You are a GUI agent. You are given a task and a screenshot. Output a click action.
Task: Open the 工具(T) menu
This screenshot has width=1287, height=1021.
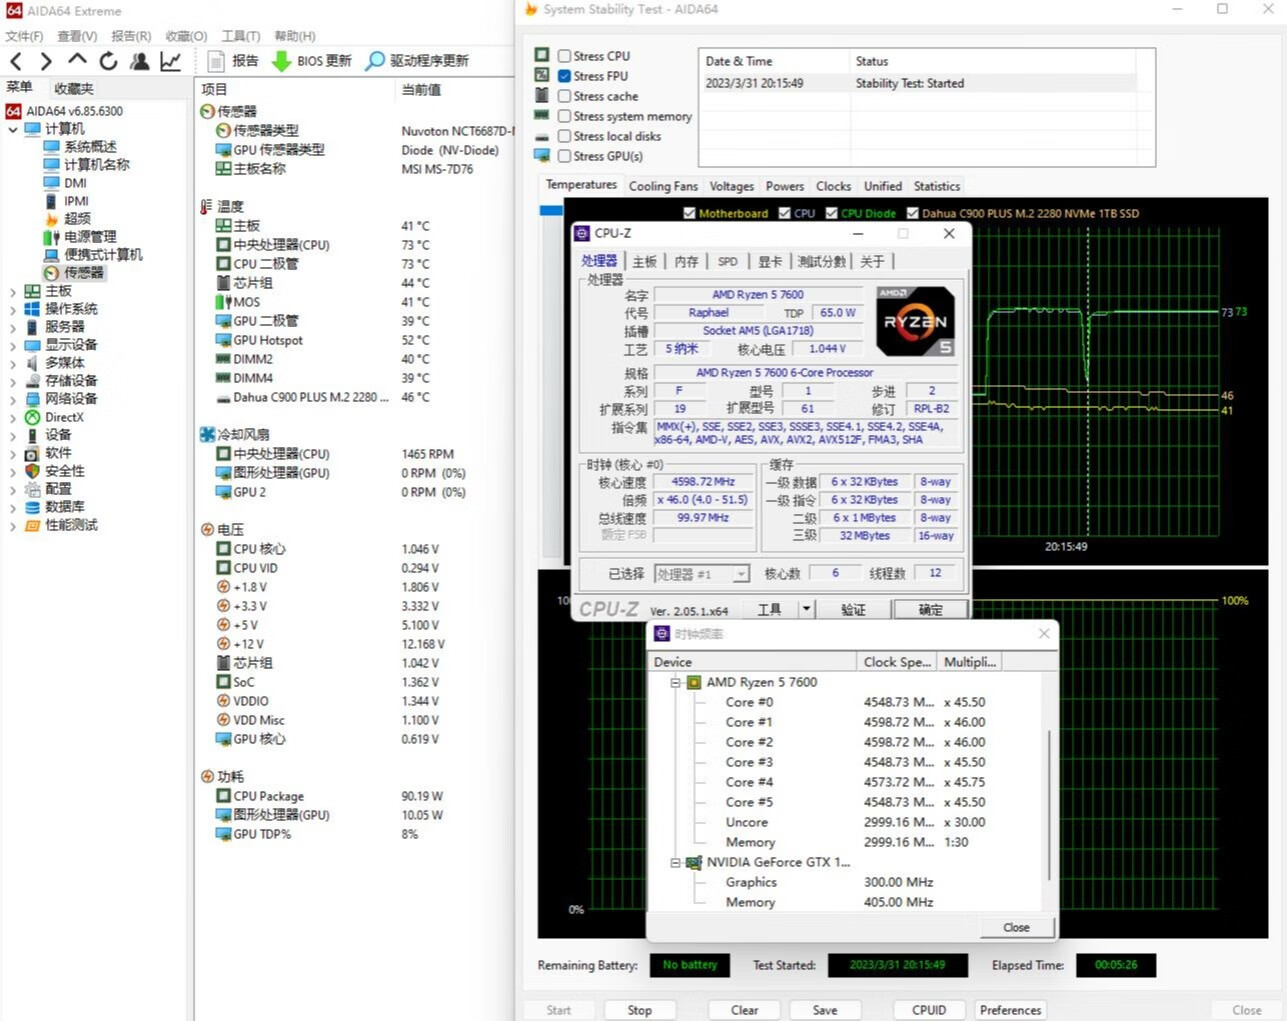(x=241, y=36)
